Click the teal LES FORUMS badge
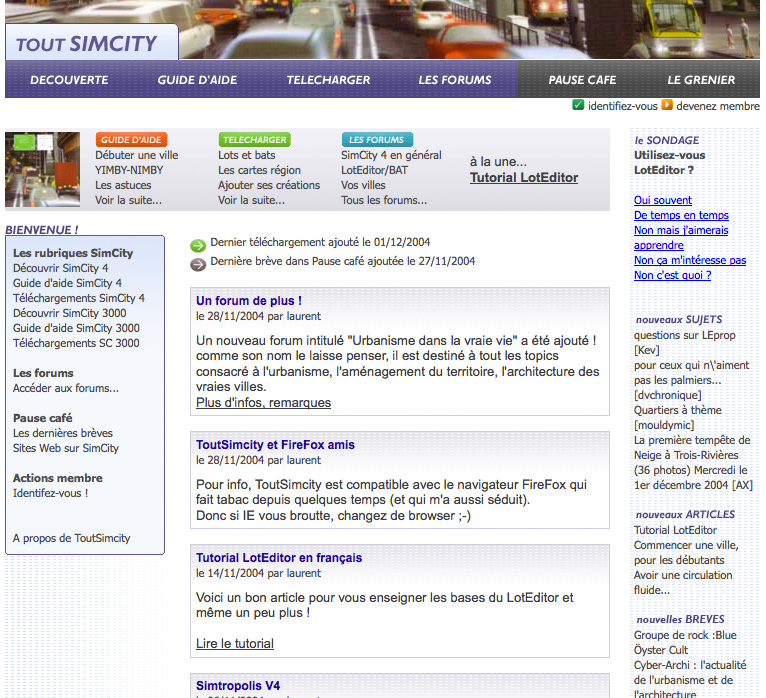The width and height of the screenshot is (766, 698). coord(377,140)
